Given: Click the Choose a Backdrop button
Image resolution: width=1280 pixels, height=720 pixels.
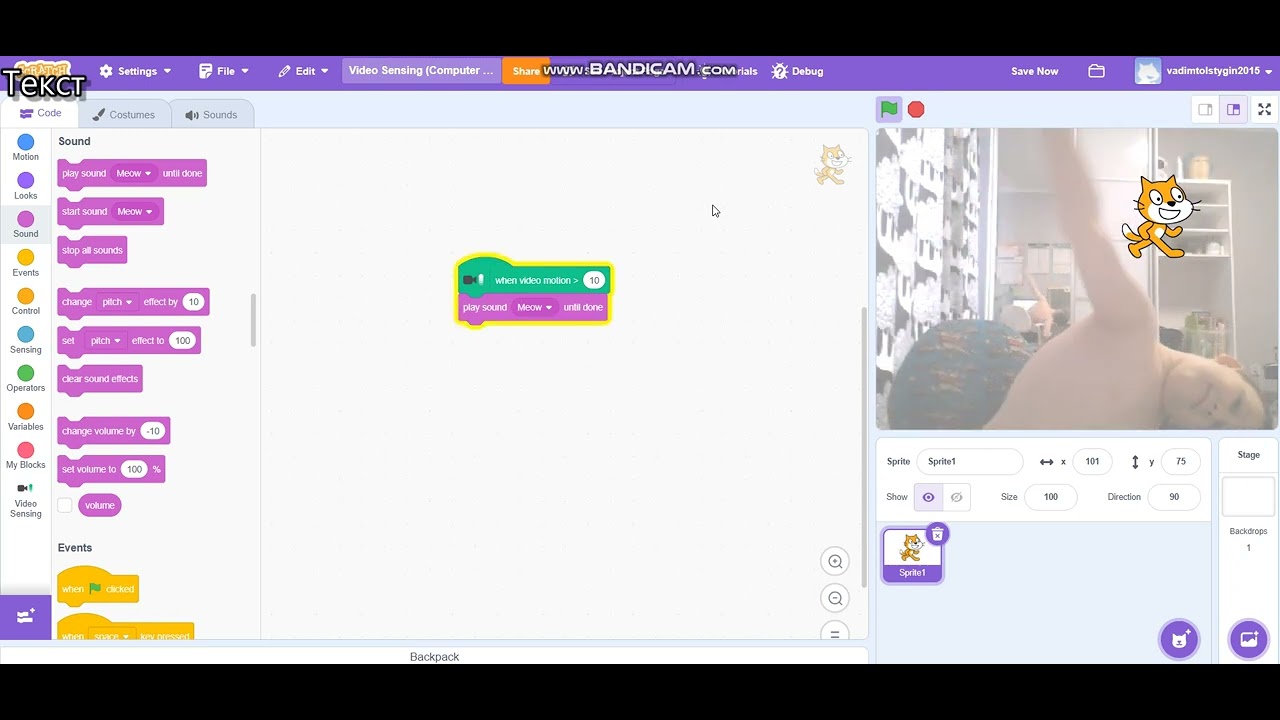Looking at the screenshot, I should click(x=1248, y=639).
